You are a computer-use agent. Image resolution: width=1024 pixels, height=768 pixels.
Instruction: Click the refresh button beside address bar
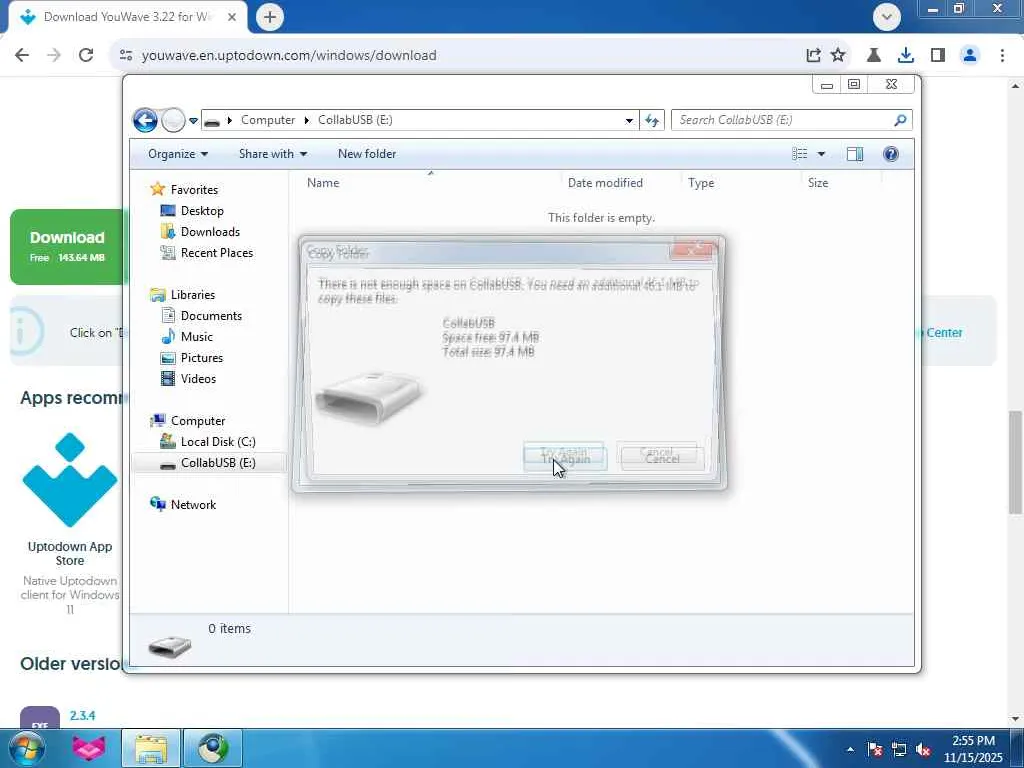point(652,120)
